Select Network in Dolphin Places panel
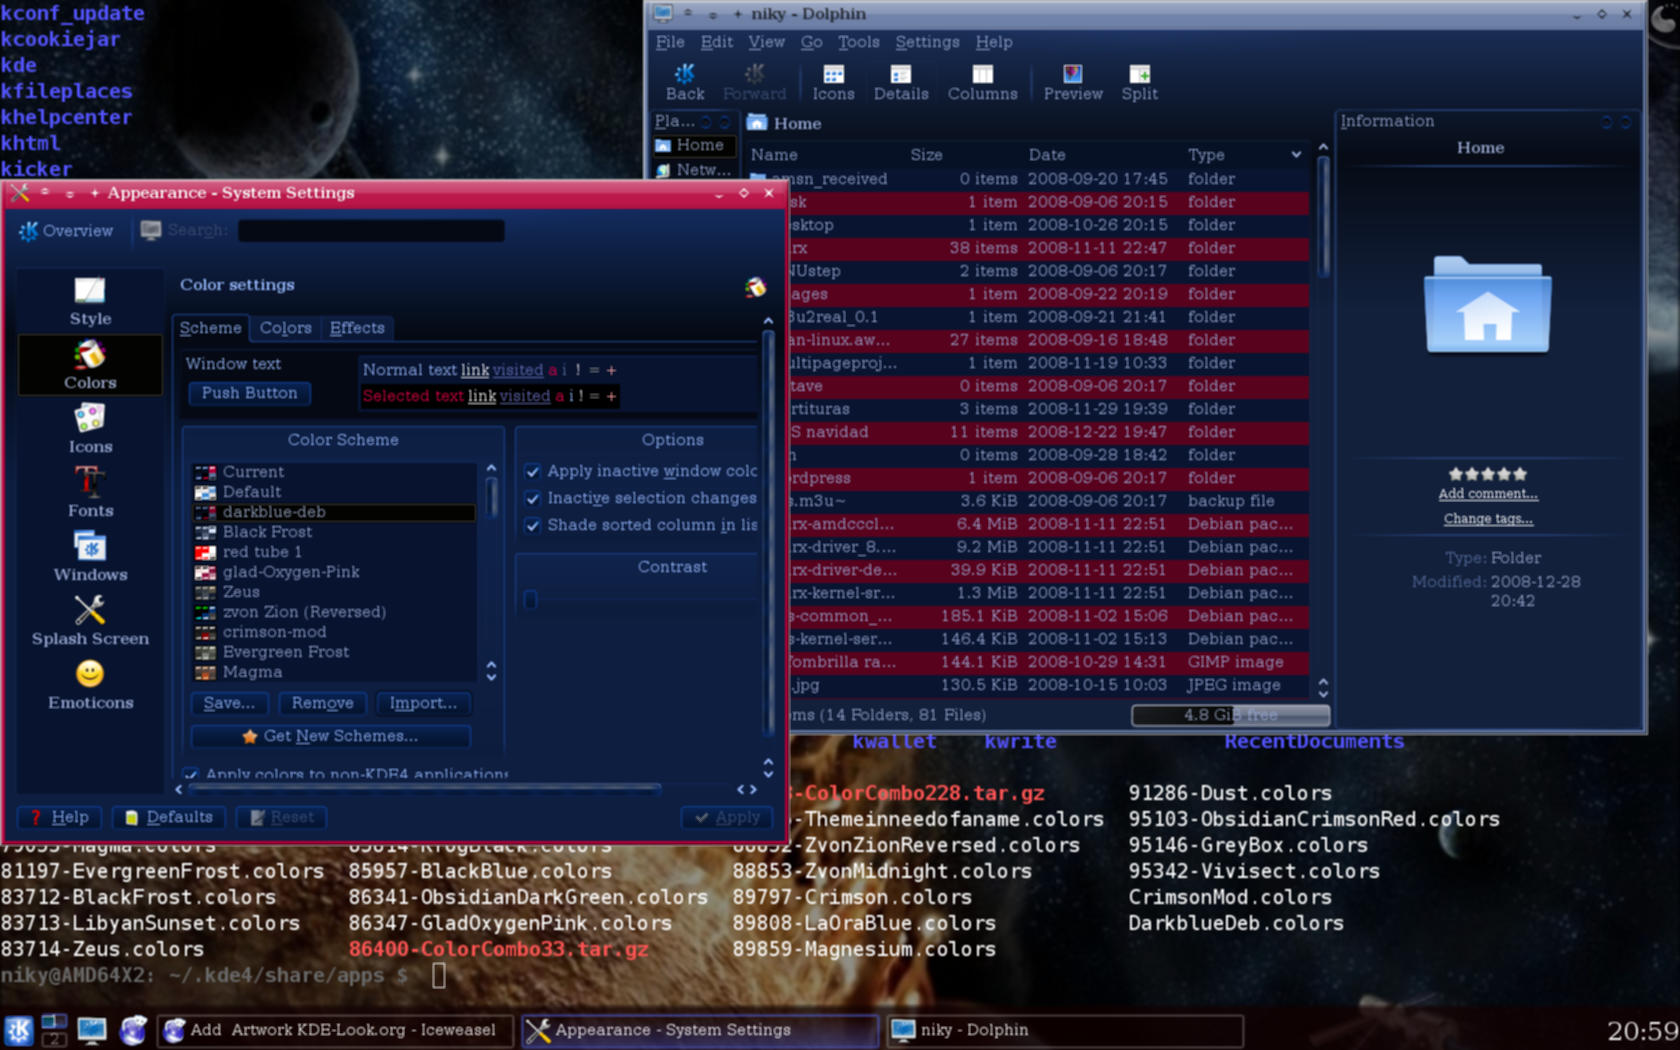This screenshot has height=1050, width=1680. click(x=694, y=170)
